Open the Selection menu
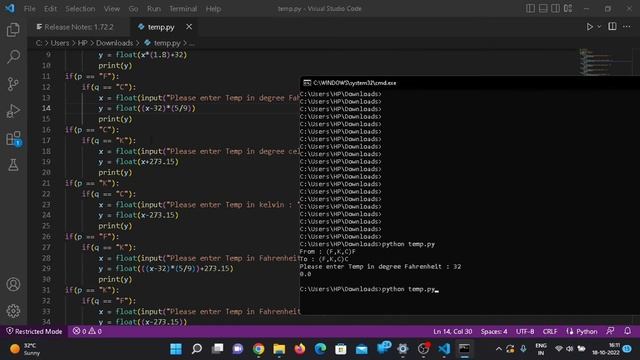 (80, 9)
